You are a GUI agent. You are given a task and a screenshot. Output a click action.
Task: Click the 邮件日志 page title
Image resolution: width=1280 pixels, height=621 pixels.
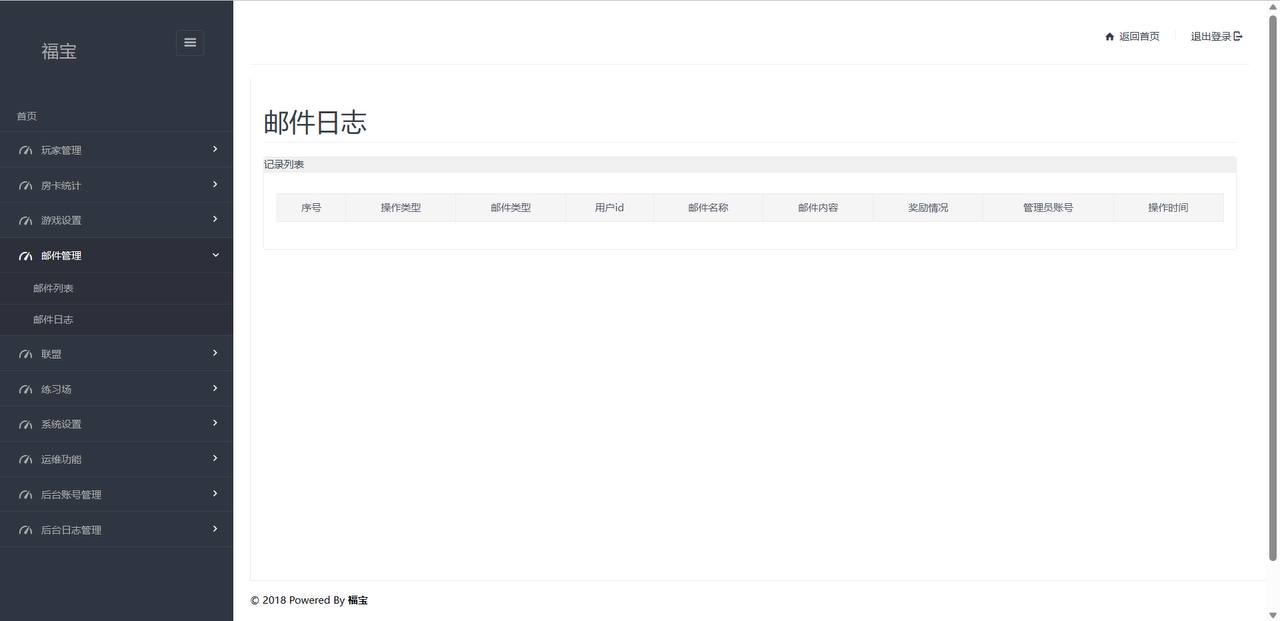pyautogui.click(x=315, y=122)
